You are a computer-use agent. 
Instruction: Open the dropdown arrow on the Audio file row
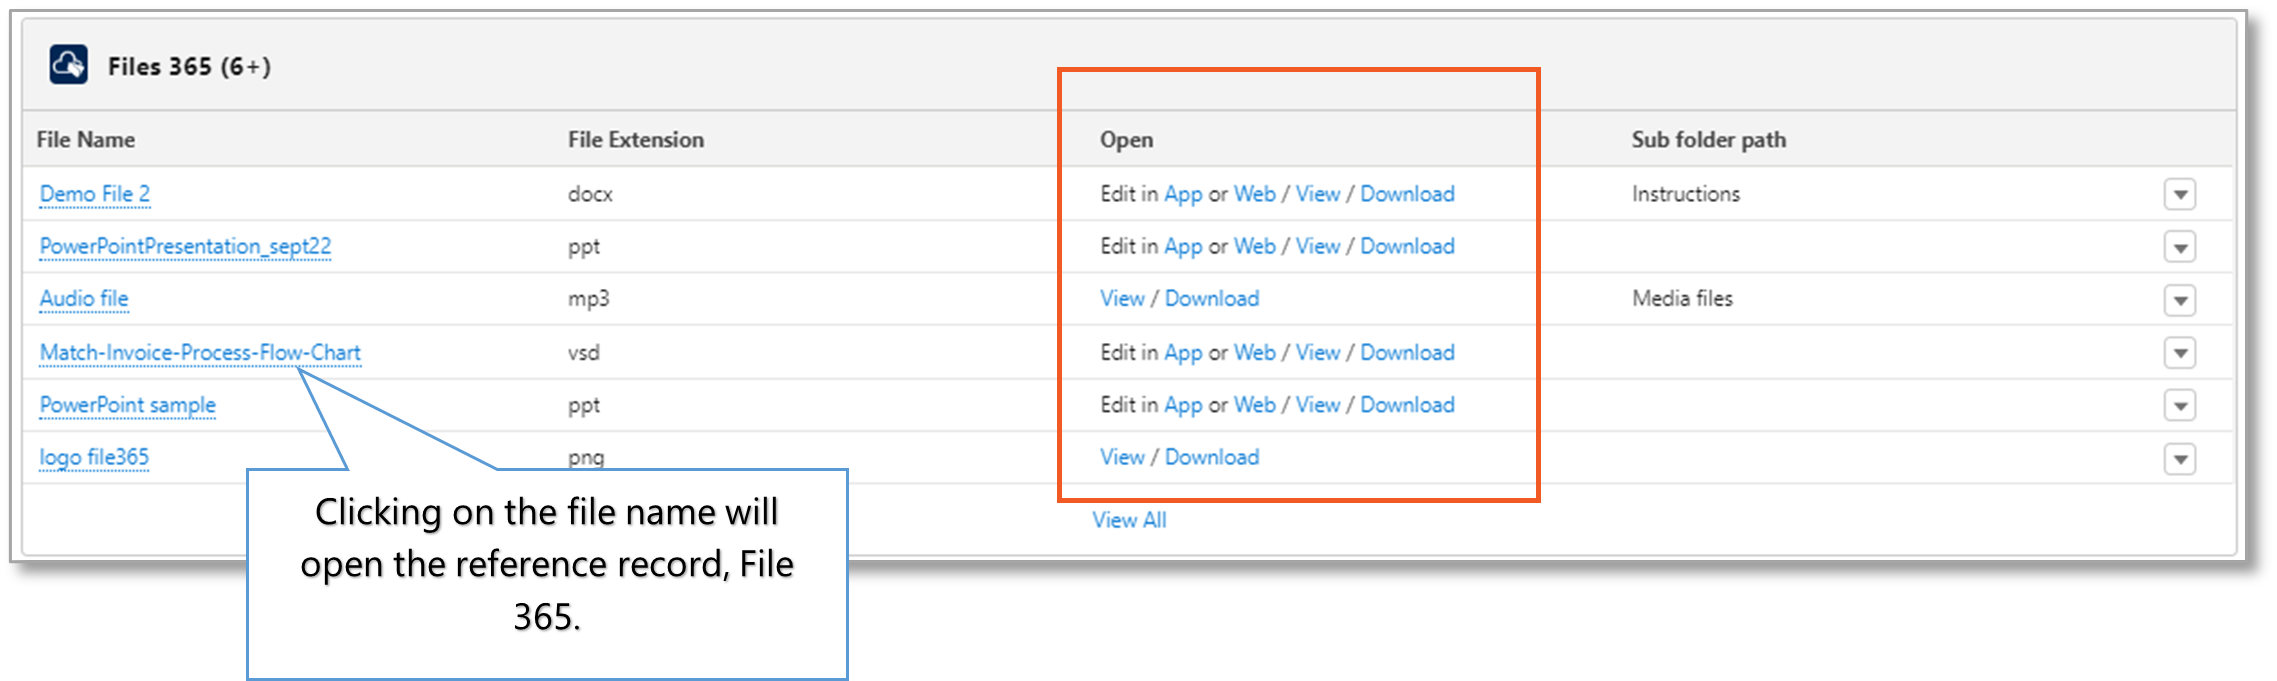pyautogui.click(x=2180, y=299)
